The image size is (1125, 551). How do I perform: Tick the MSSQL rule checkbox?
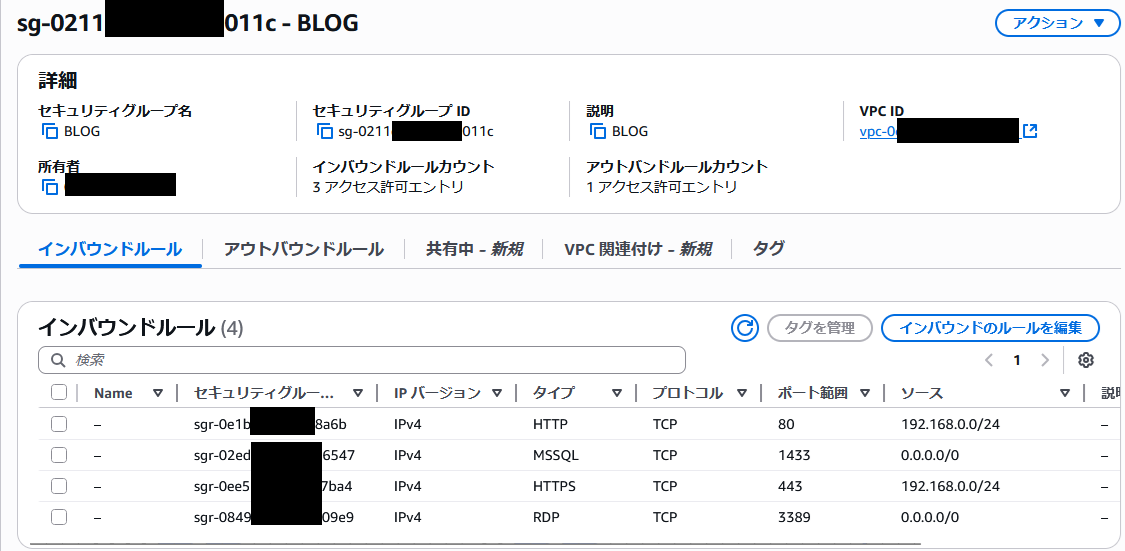coord(59,455)
